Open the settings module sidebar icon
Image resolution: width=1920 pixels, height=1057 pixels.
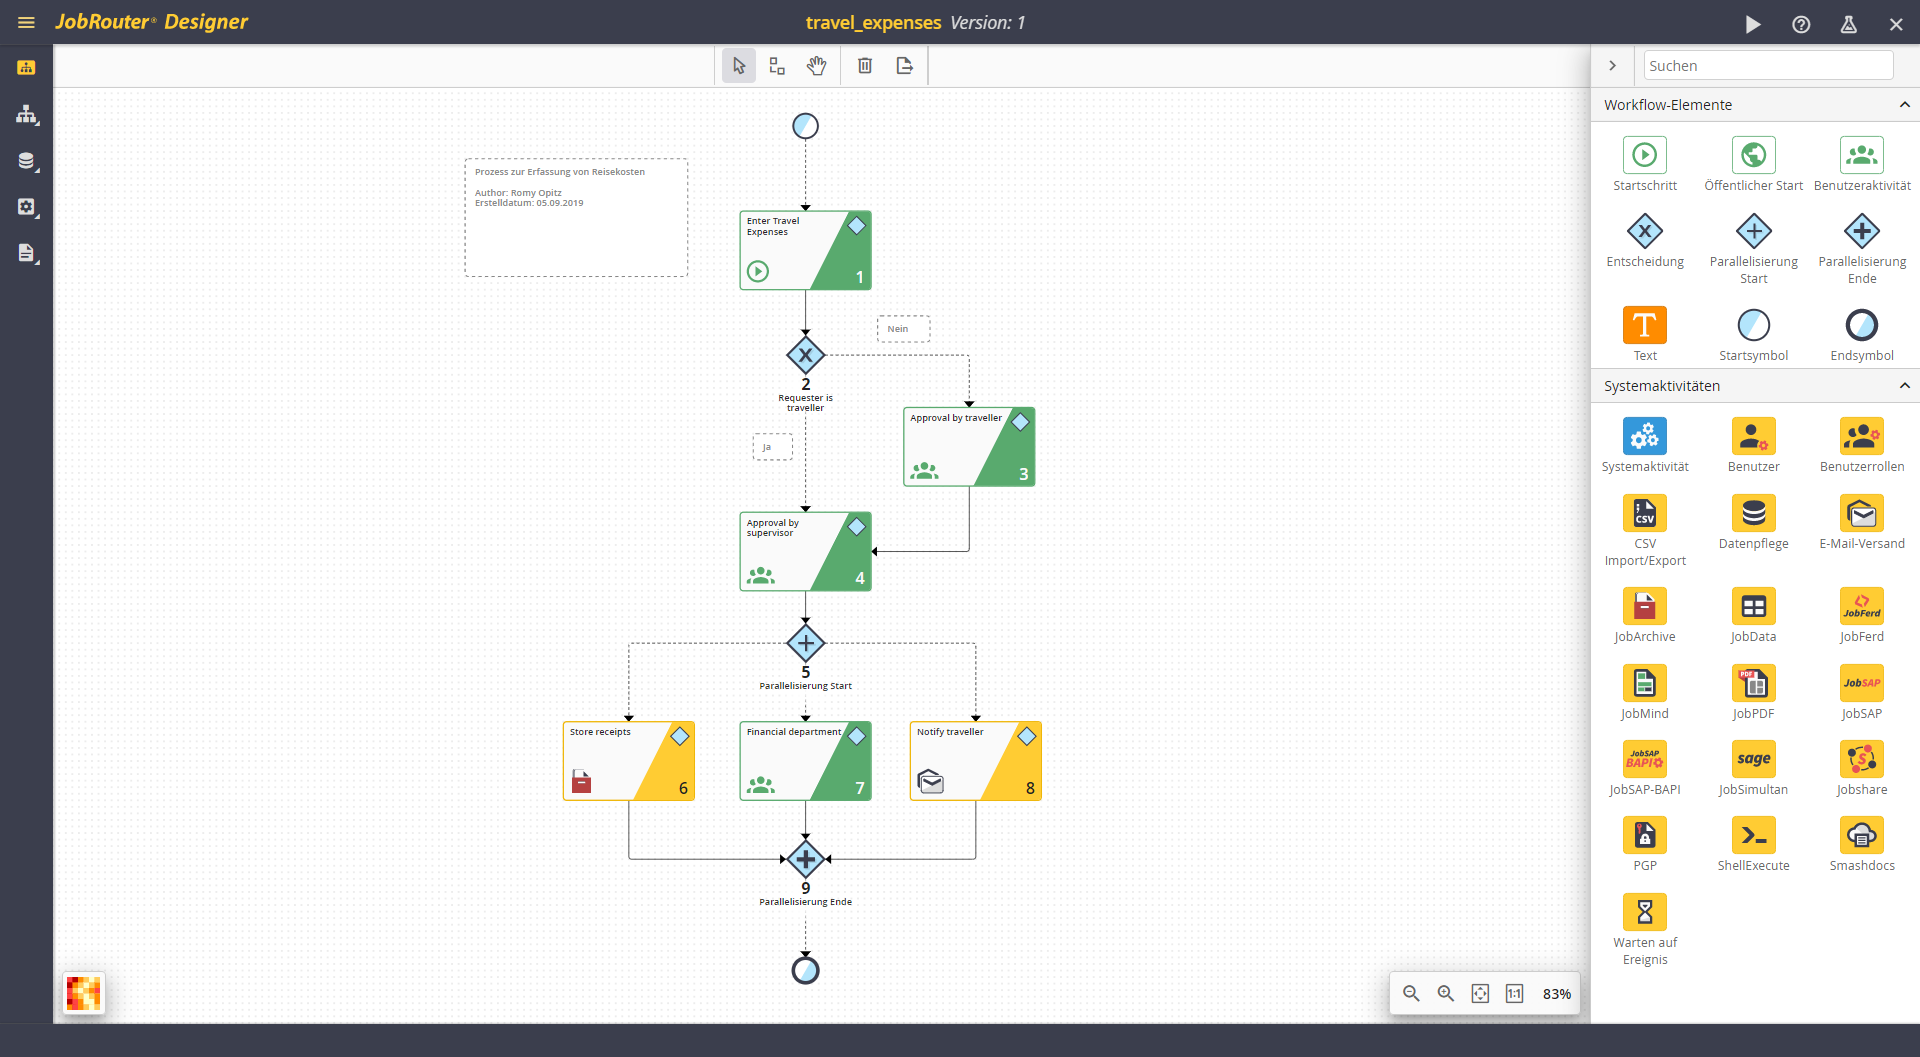26,207
